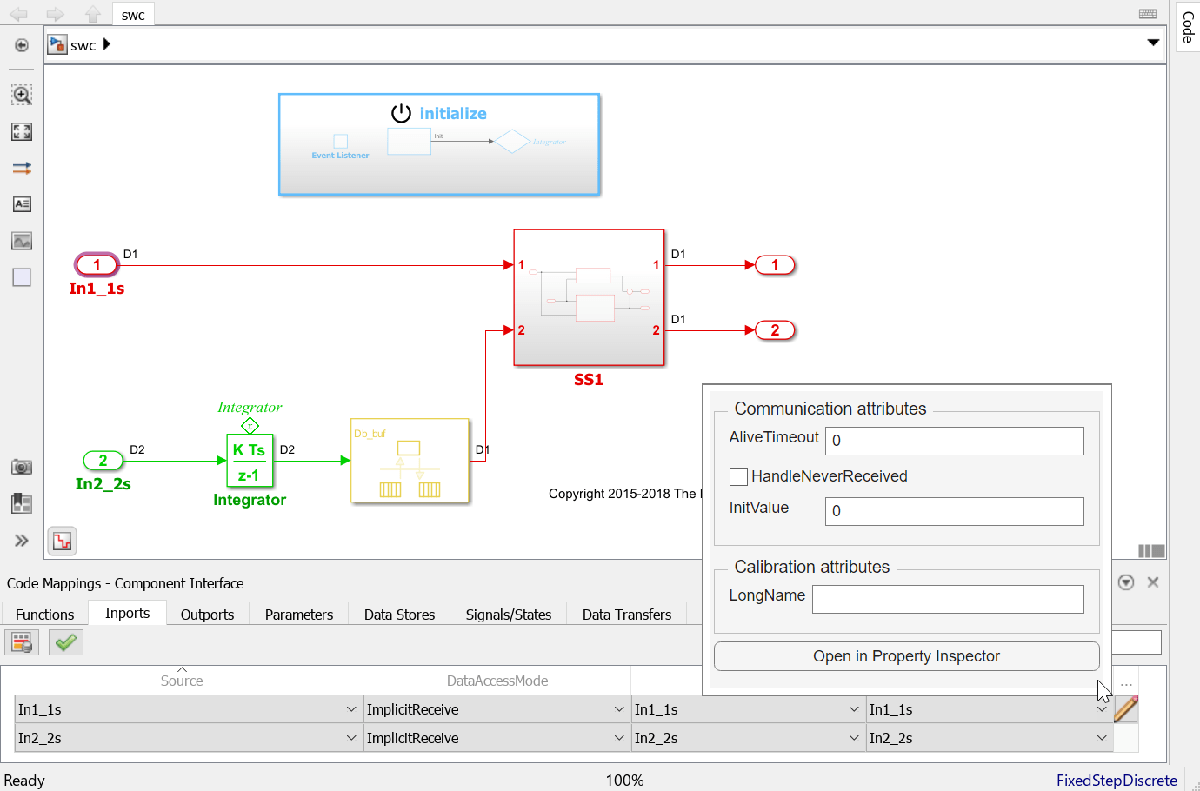The image size is (1200, 791).
Task: Click the hide/show explorer bar icon
Action: click(21, 44)
